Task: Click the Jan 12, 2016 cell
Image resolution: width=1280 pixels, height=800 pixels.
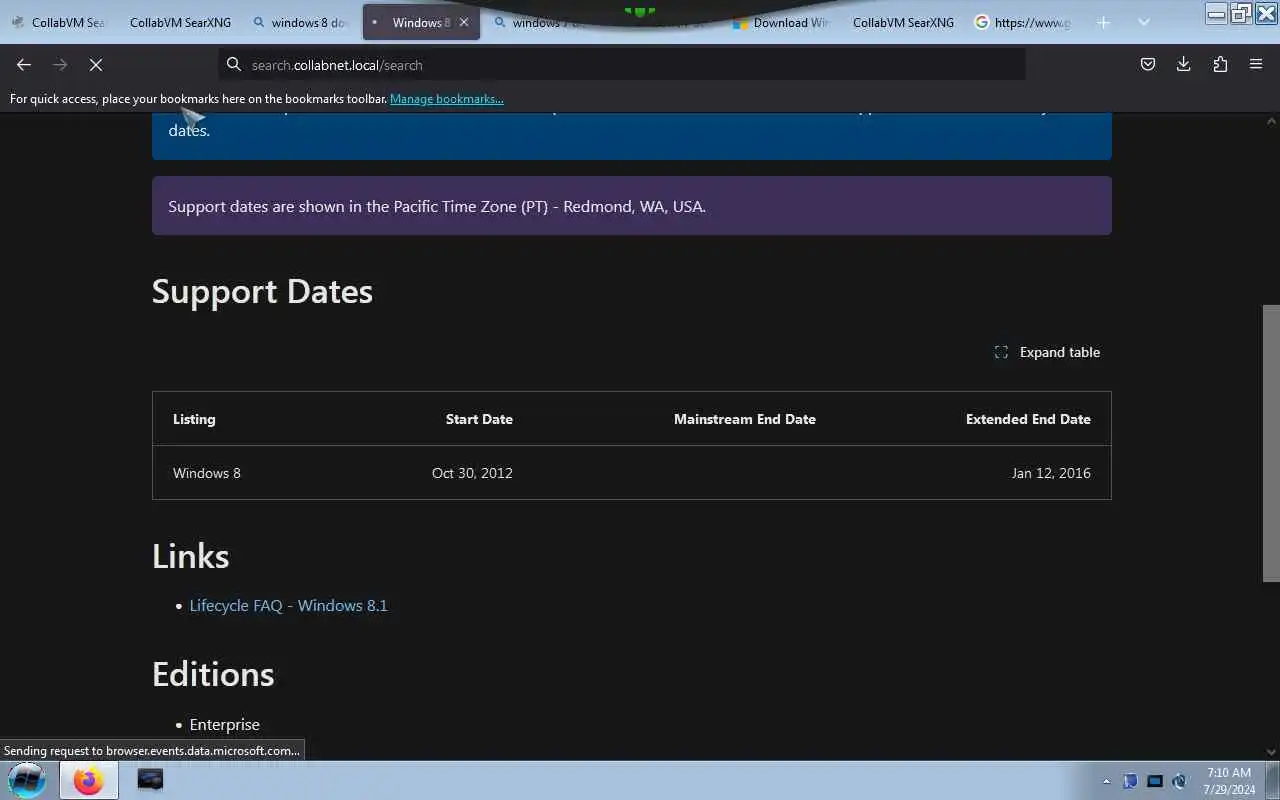Action: point(1051,473)
